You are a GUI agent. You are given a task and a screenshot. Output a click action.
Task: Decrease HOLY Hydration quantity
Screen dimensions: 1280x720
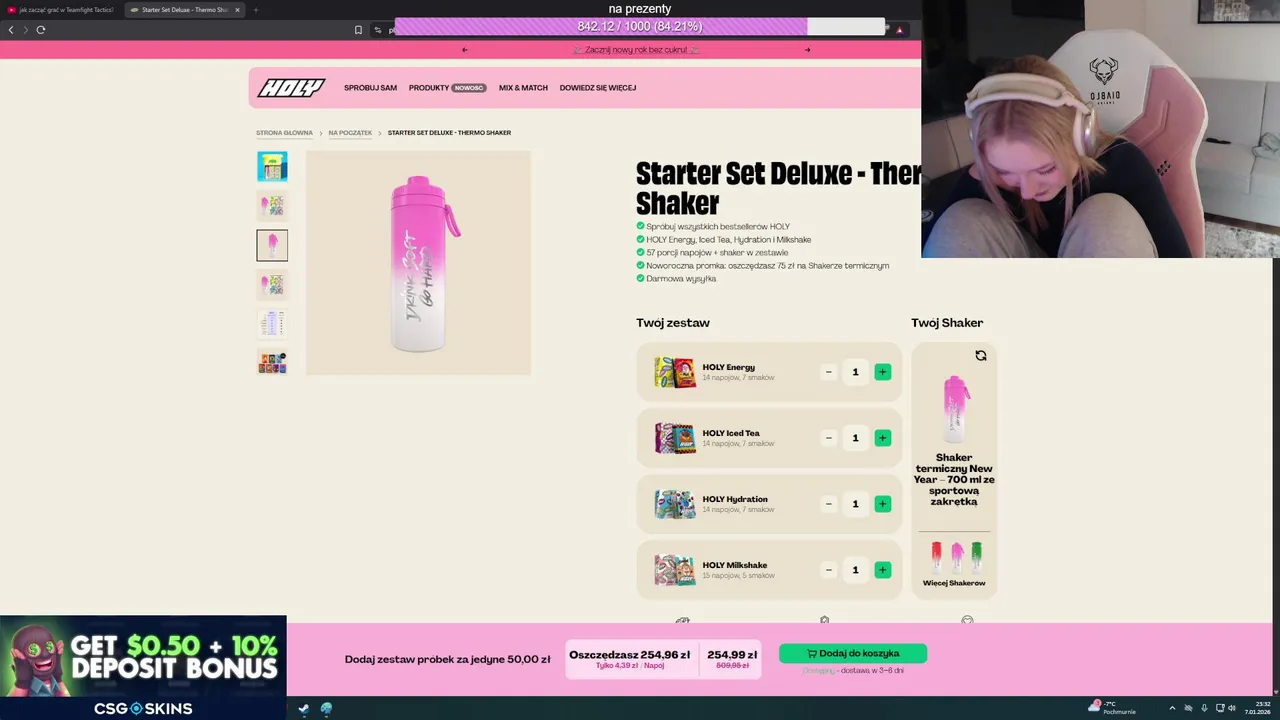828,504
